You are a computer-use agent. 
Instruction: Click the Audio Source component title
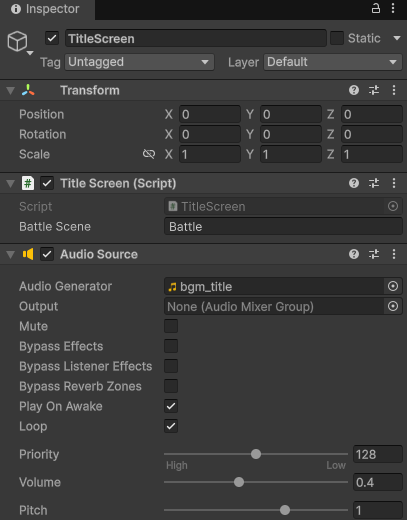tap(99, 254)
